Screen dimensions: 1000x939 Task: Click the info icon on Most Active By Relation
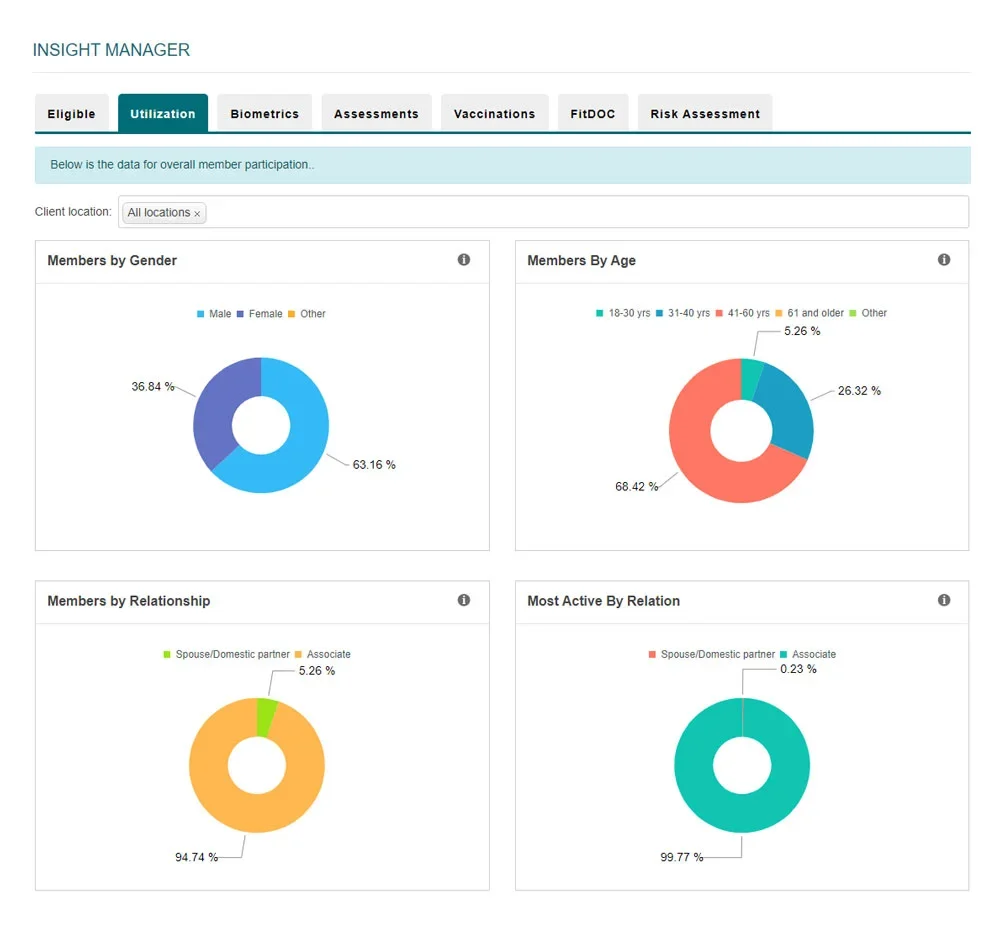pos(944,600)
